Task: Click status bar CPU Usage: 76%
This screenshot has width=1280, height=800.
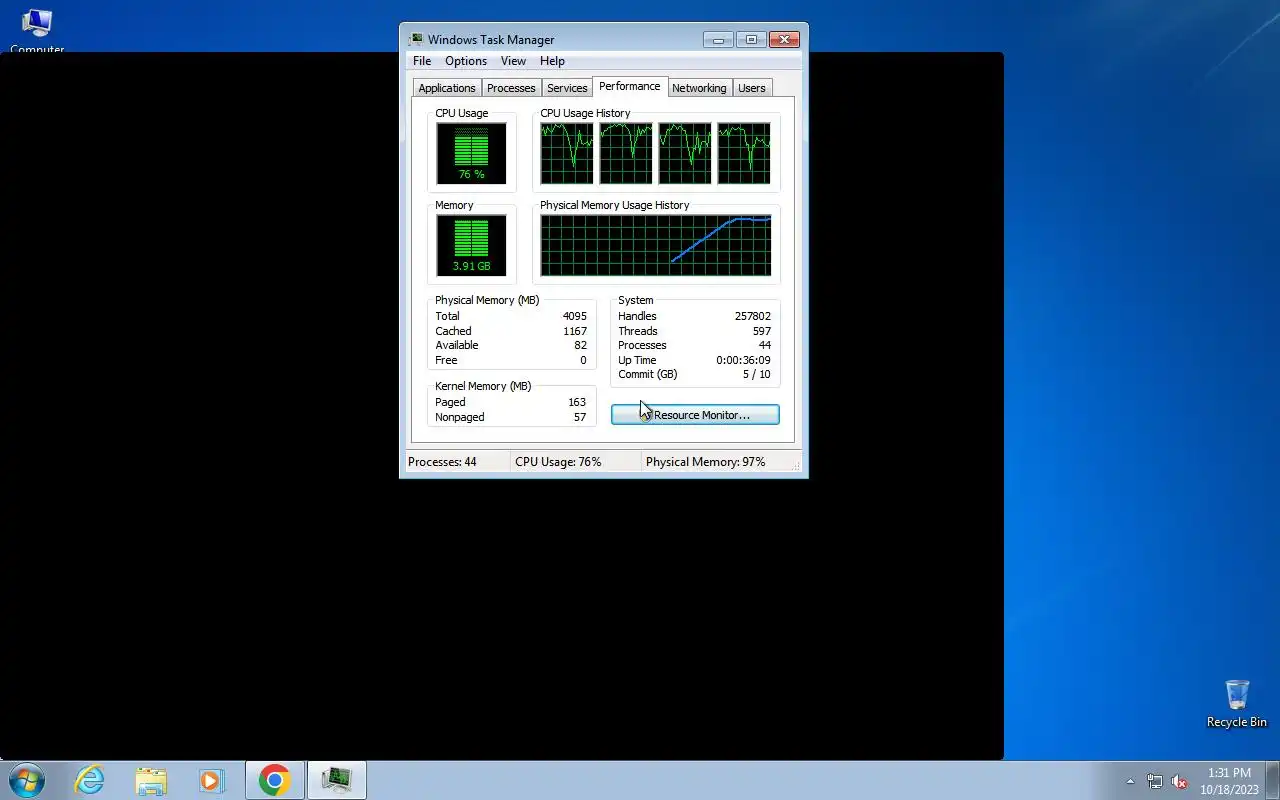Action: [558, 462]
